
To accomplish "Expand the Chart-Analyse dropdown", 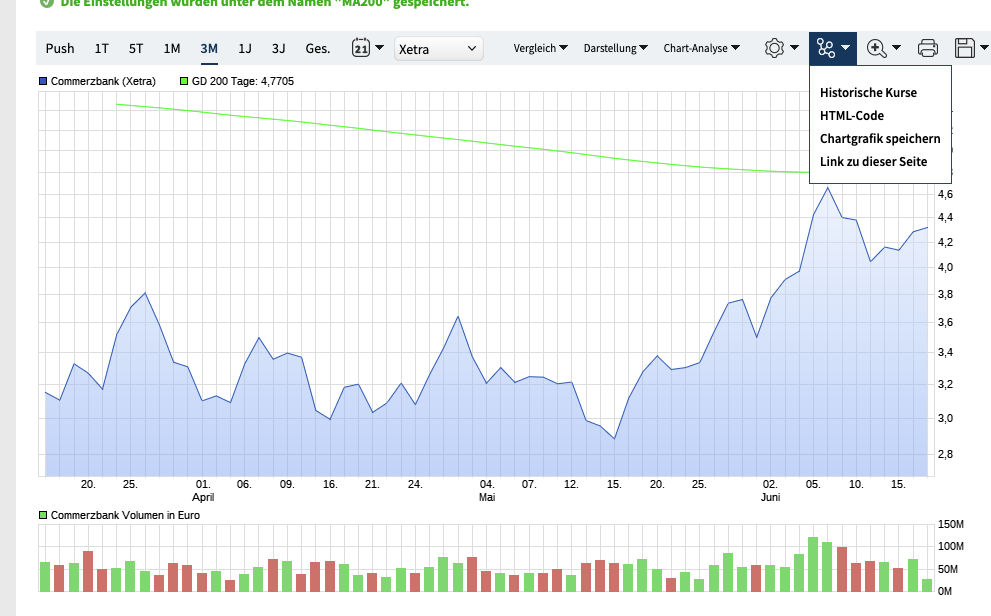I will pos(702,48).
